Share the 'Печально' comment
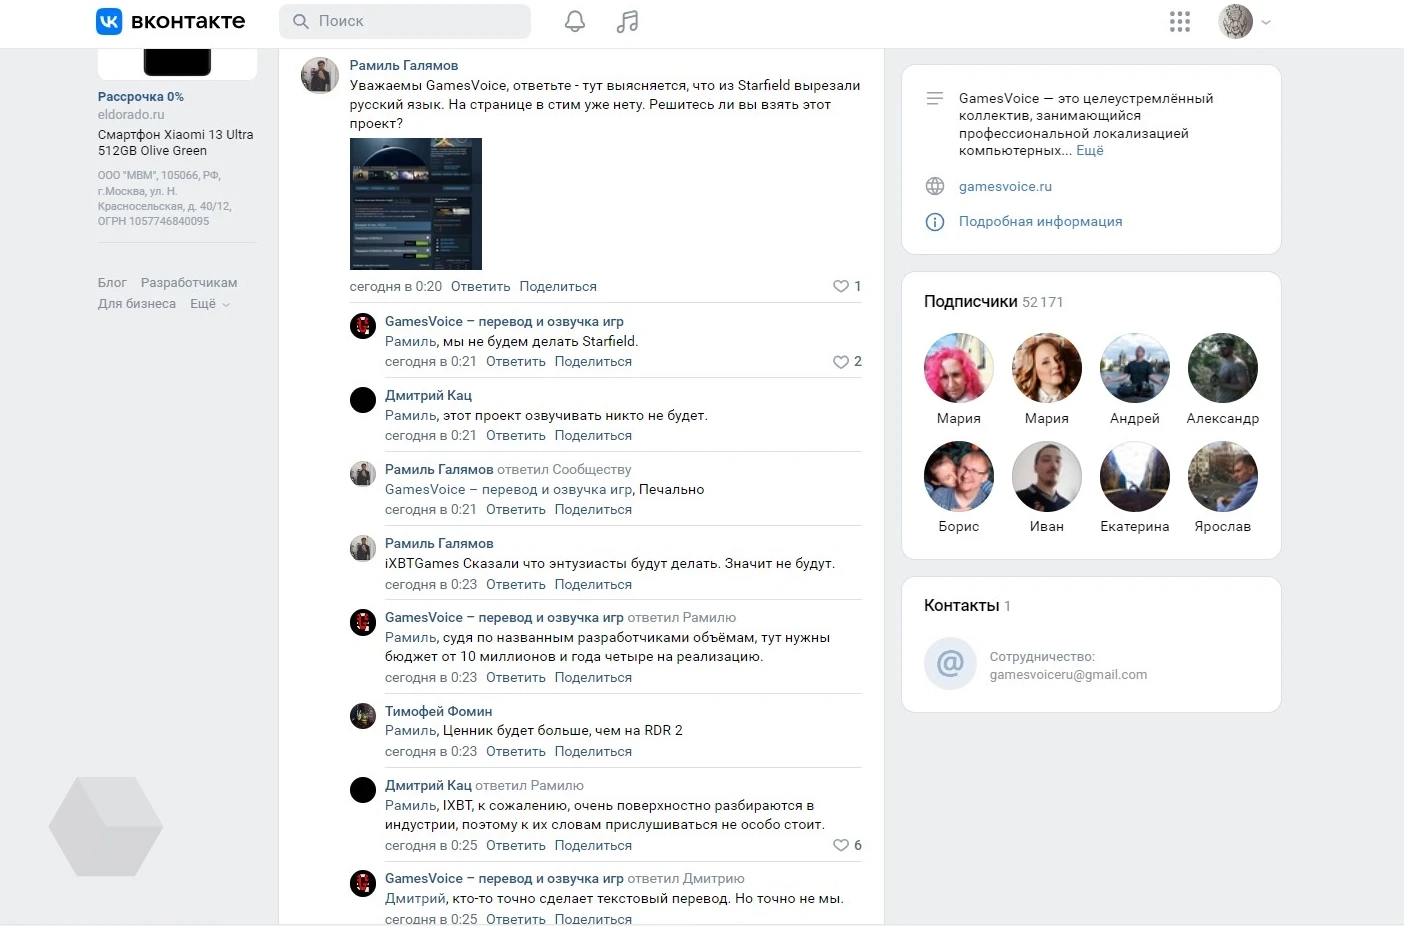Viewport: 1404px width, 926px height. (593, 510)
